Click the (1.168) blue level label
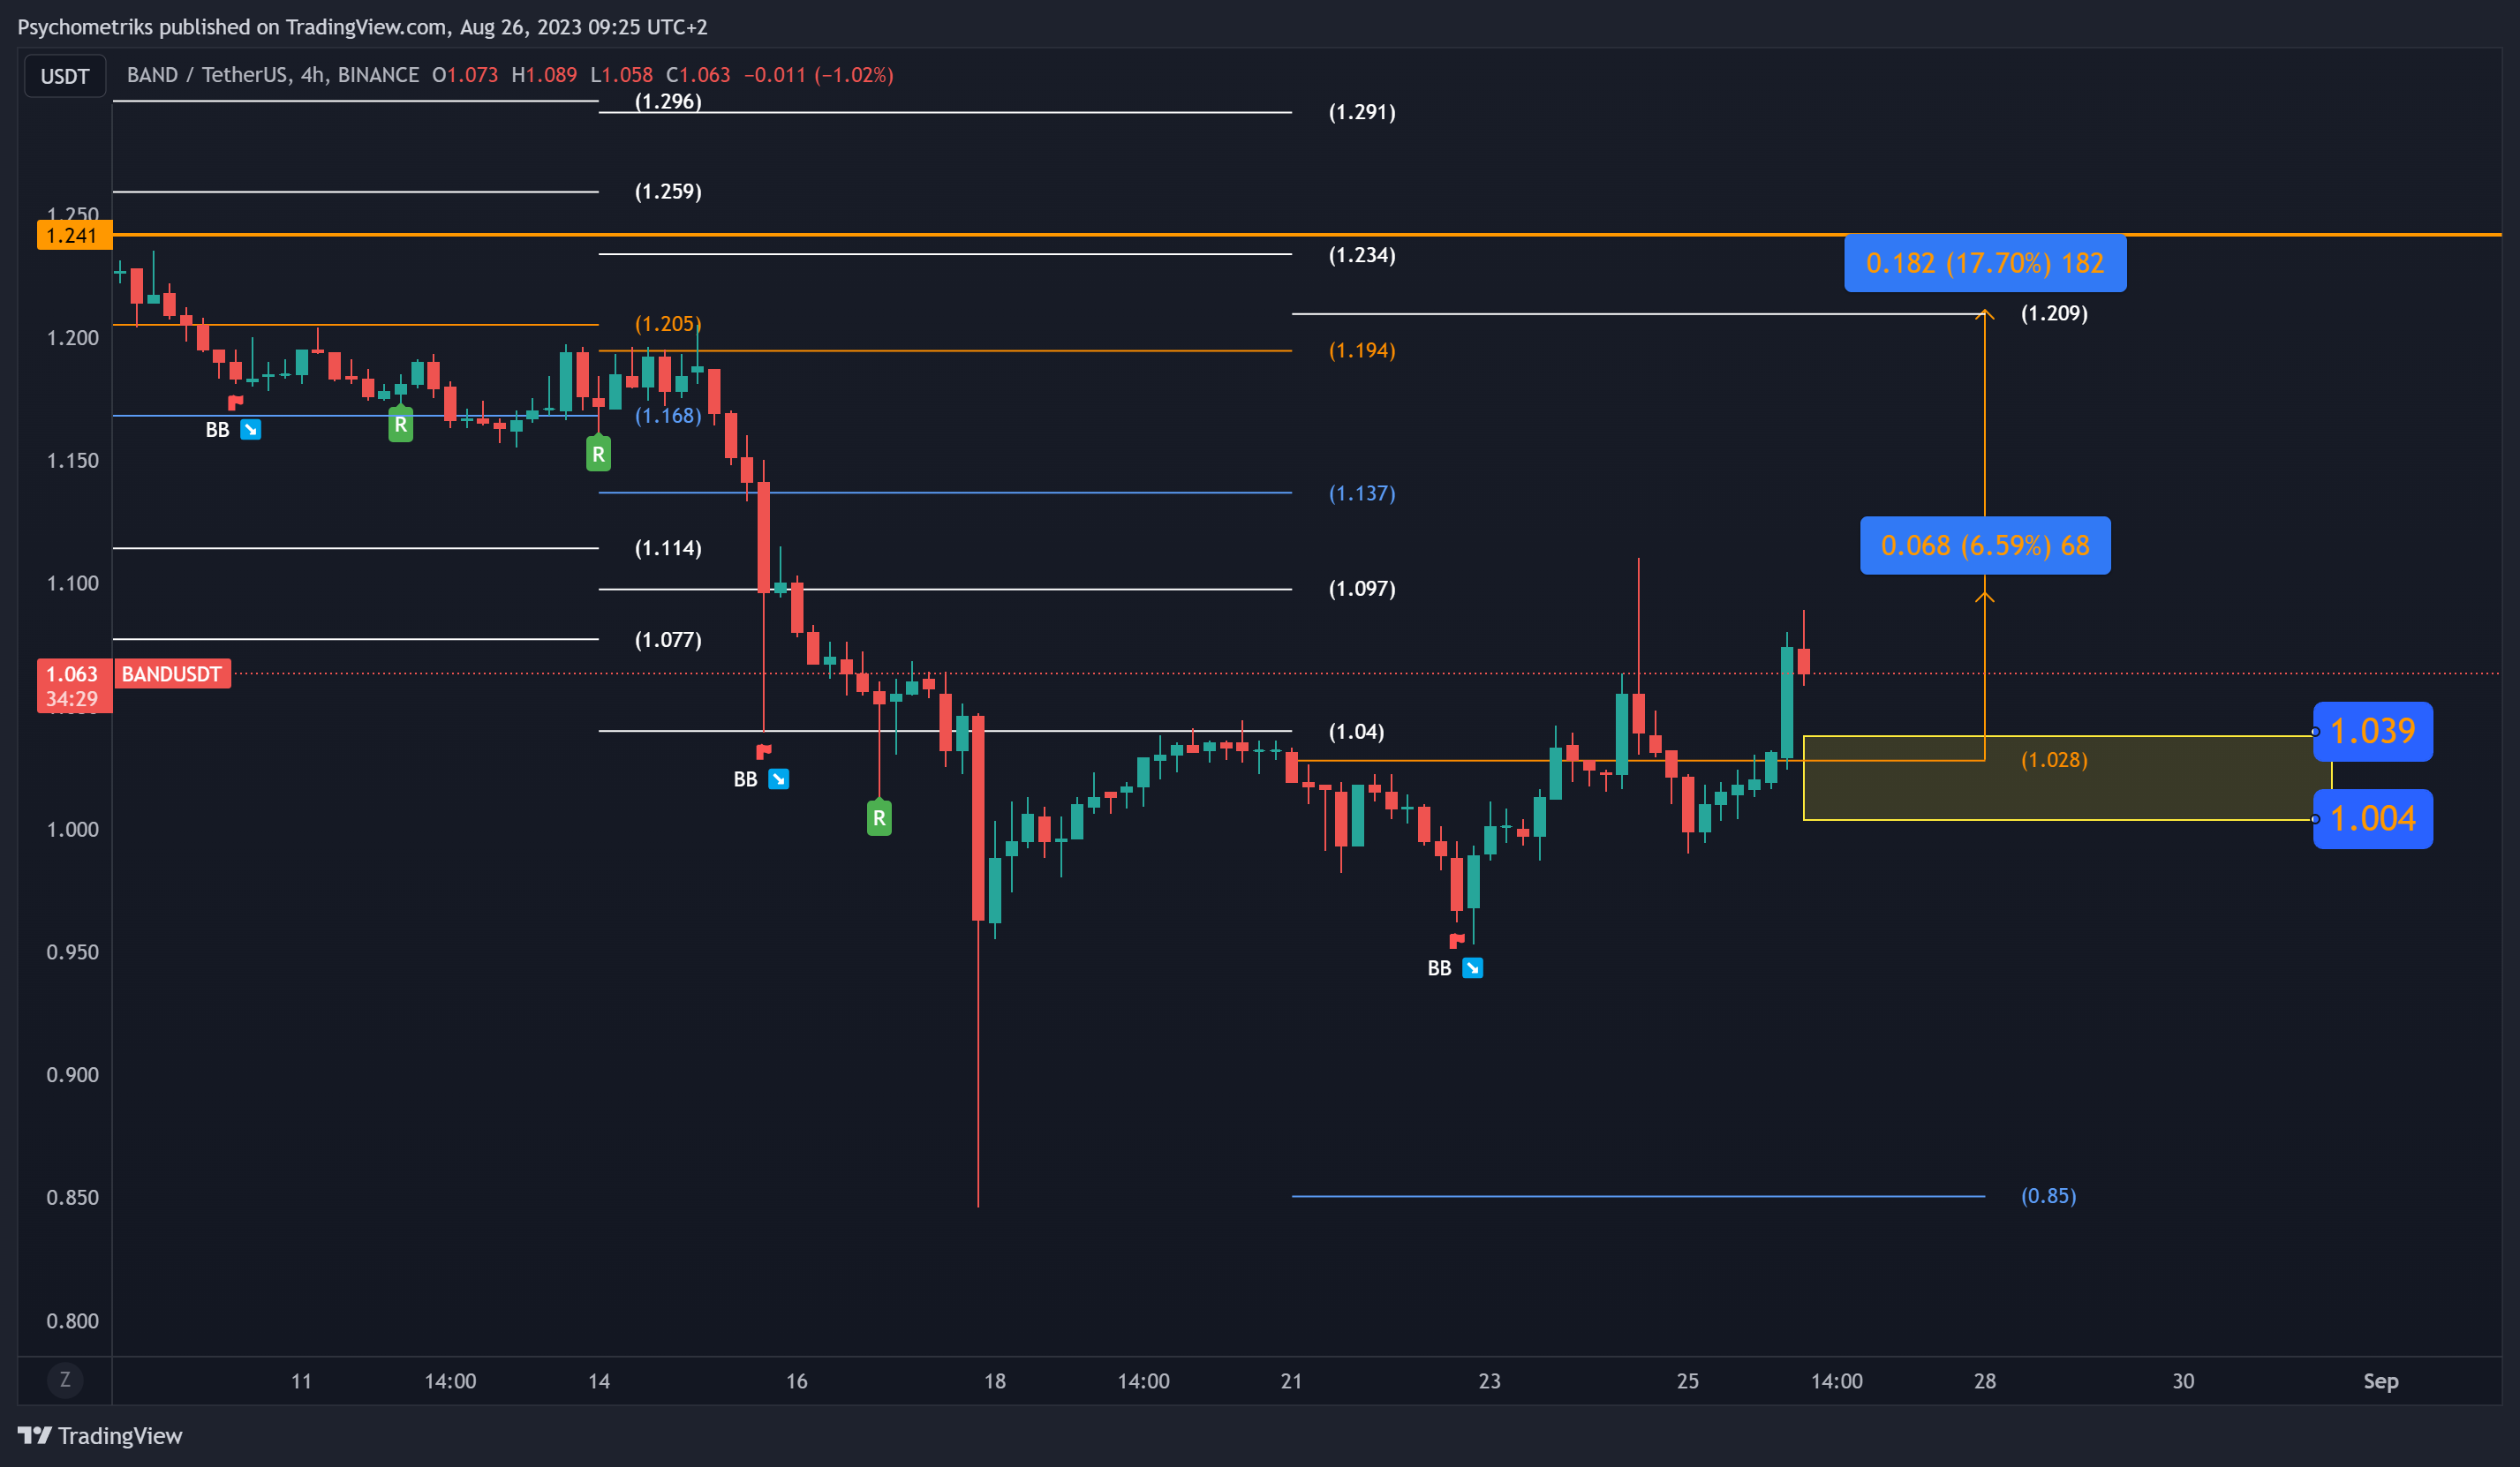2520x1467 pixels. point(668,415)
